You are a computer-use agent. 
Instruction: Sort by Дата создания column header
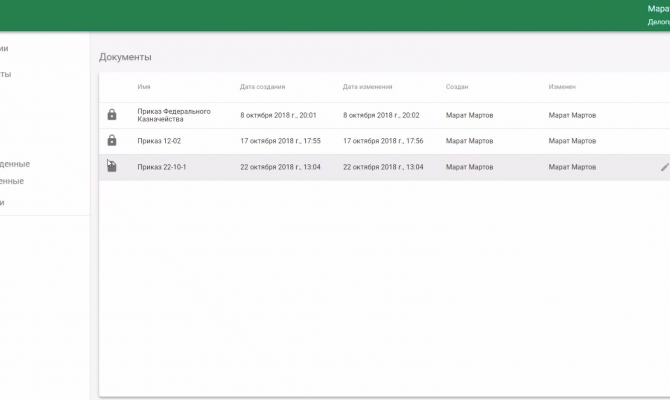pyautogui.click(x=262, y=87)
